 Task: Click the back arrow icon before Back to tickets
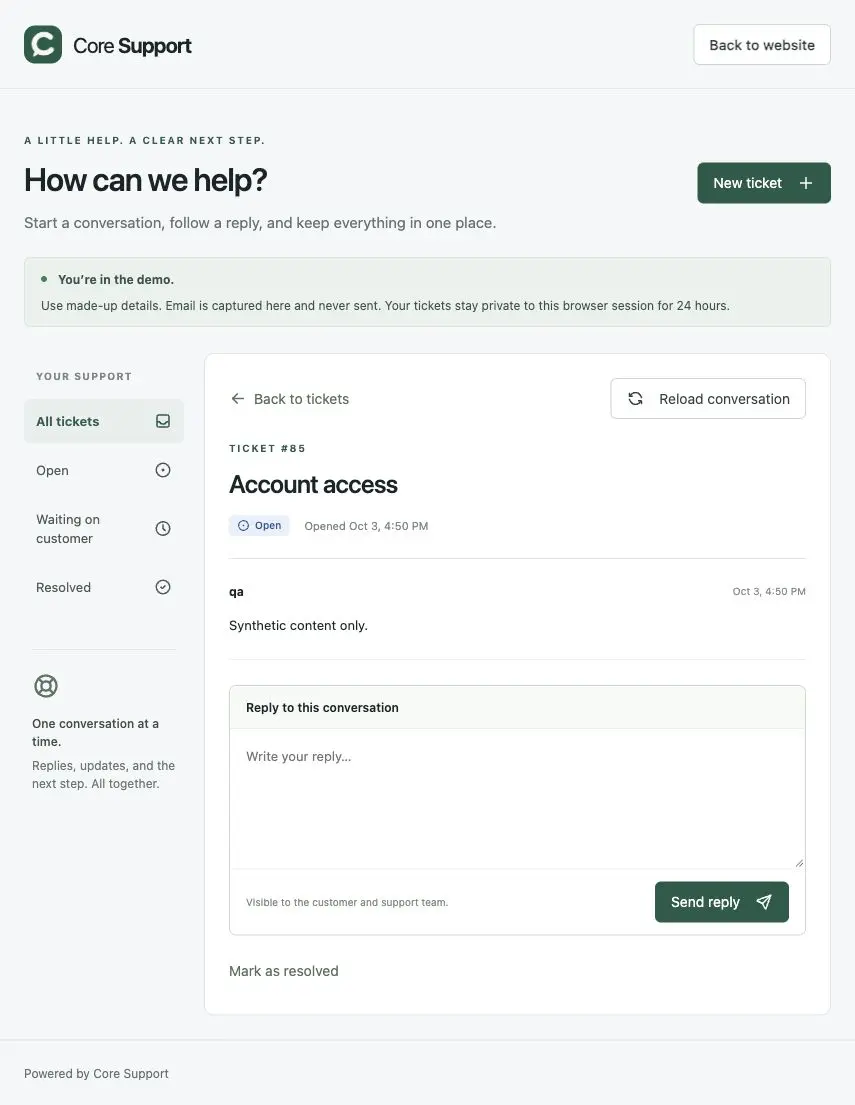pyautogui.click(x=238, y=399)
